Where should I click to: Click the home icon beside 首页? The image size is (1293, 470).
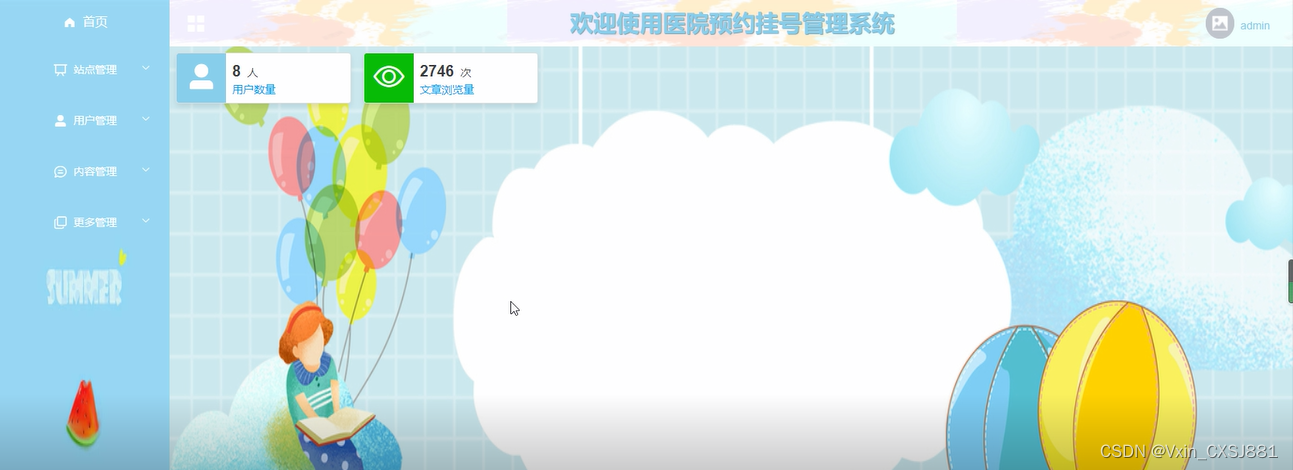click(70, 22)
